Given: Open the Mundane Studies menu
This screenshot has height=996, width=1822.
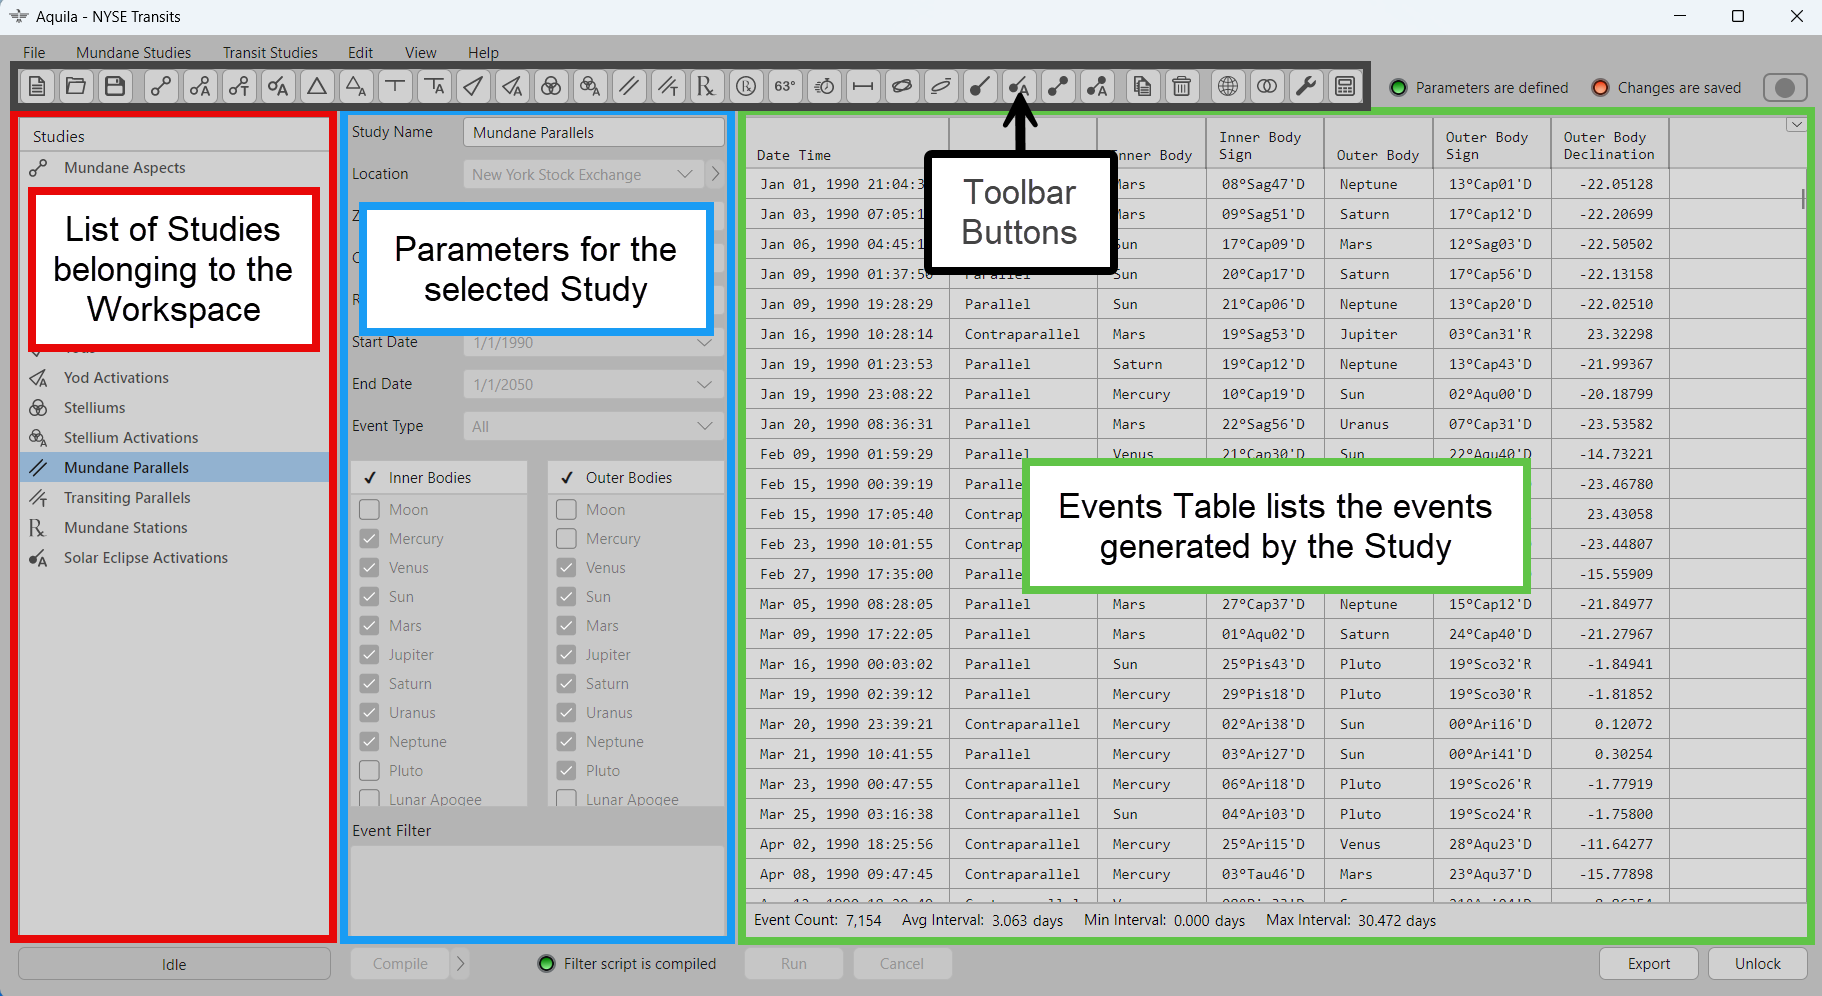Looking at the screenshot, I should [133, 52].
